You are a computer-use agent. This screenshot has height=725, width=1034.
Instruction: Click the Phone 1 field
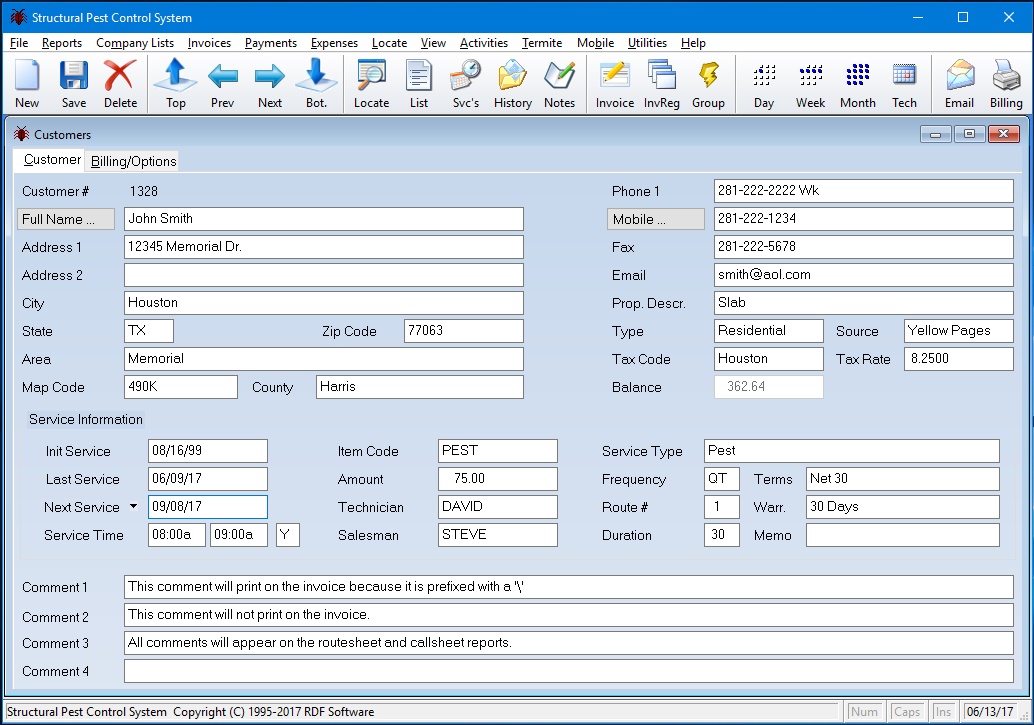[864, 191]
